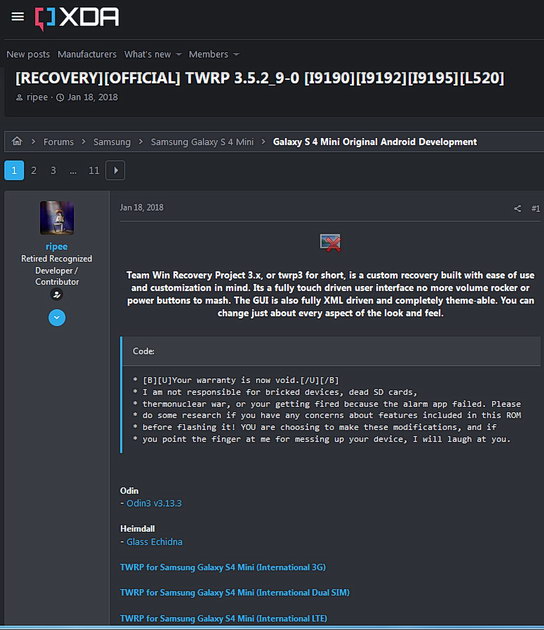Click the Code: block header
The height and width of the screenshot is (630, 544).
click(331, 351)
